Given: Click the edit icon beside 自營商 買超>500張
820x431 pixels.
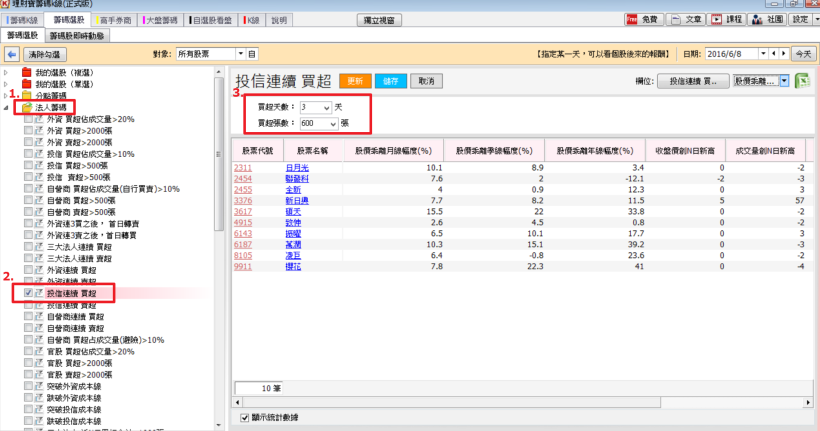Looking at the screenshot, I should tap(39, 200).
